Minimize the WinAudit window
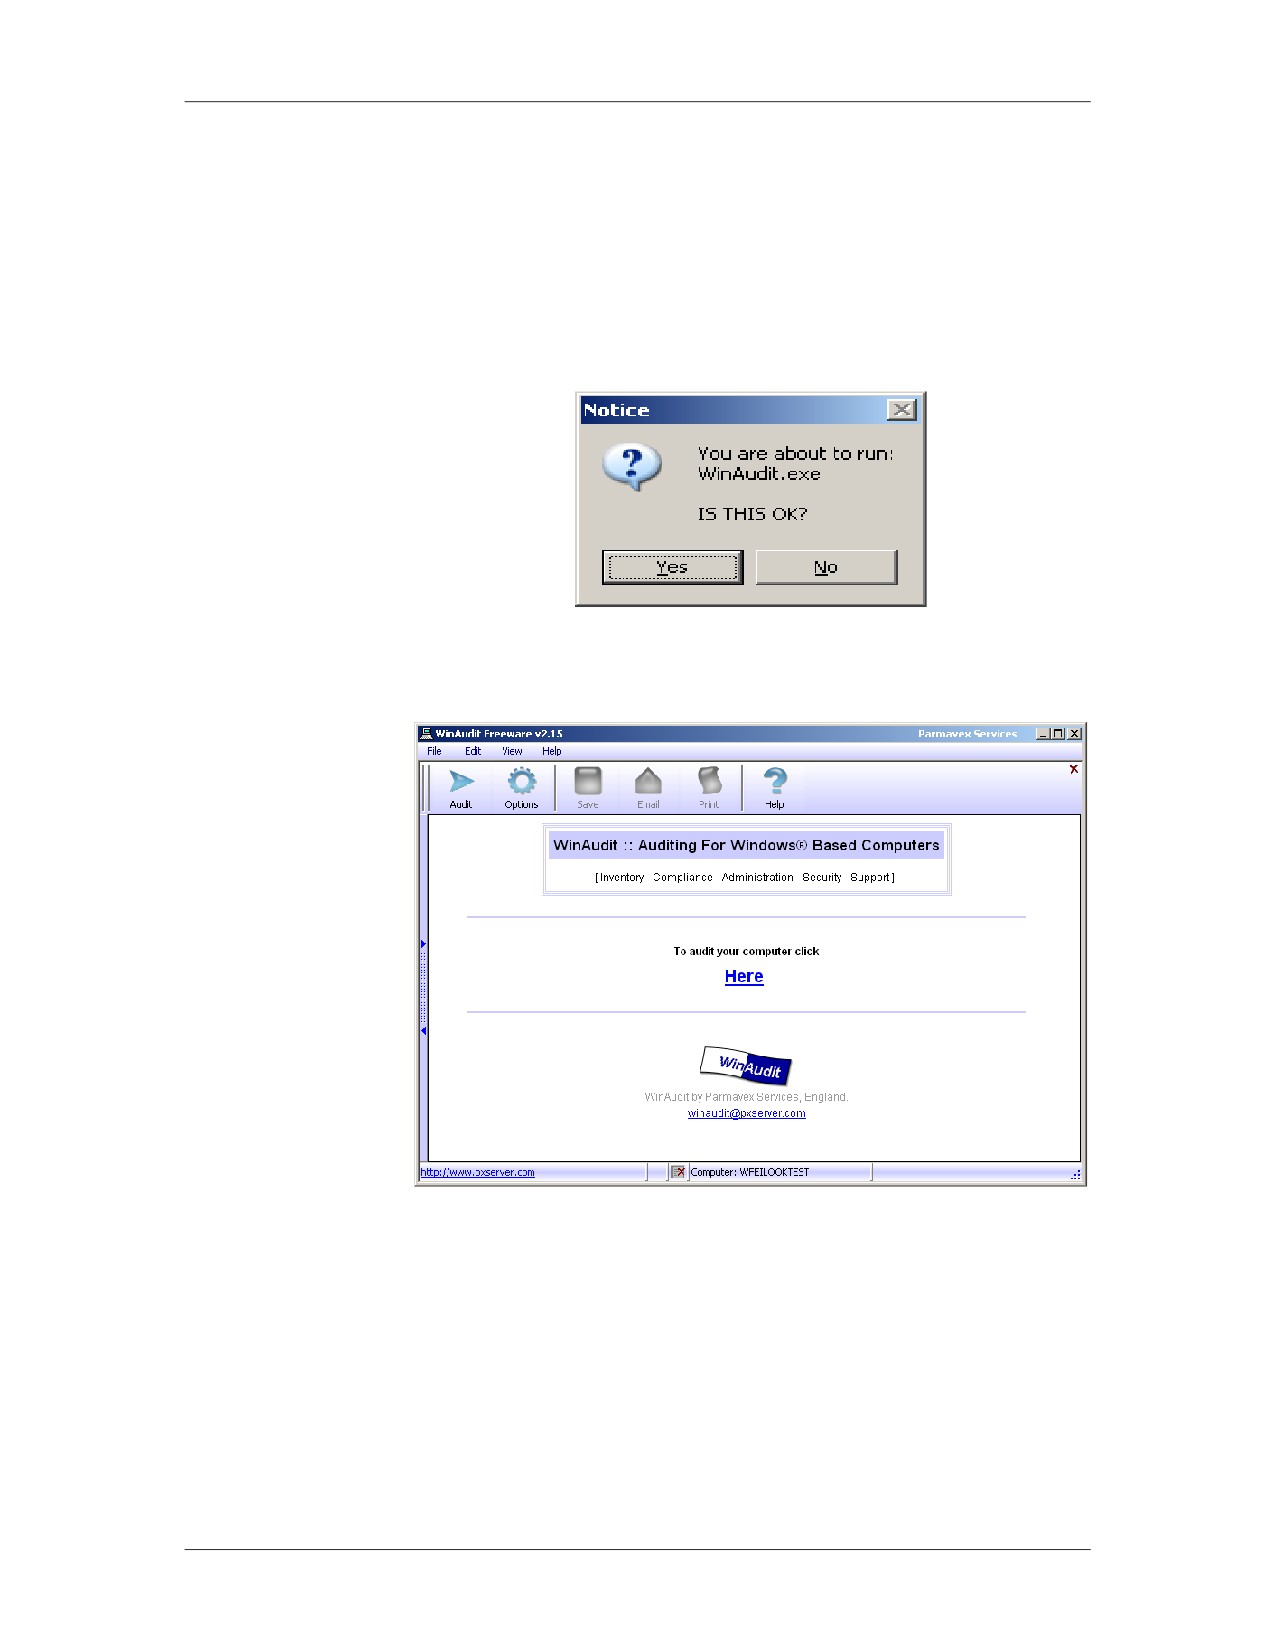The width and height of the screenshot is (1275, 1650). pyautogui.click(x=1043, y=734)
